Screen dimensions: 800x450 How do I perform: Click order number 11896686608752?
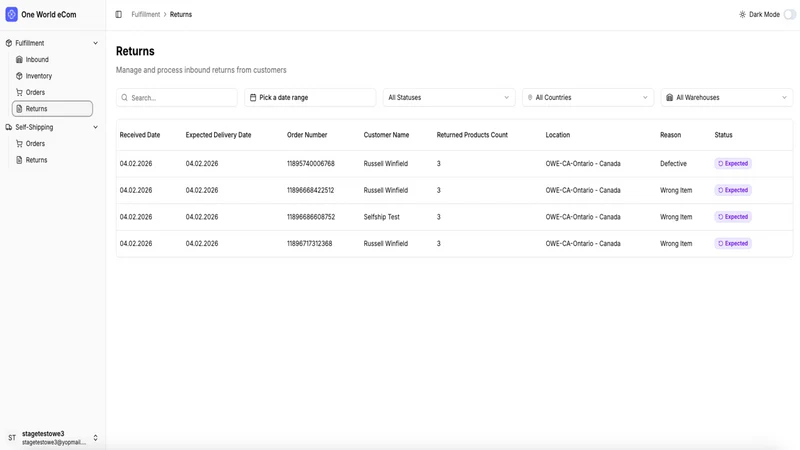[x=311, y=217]
